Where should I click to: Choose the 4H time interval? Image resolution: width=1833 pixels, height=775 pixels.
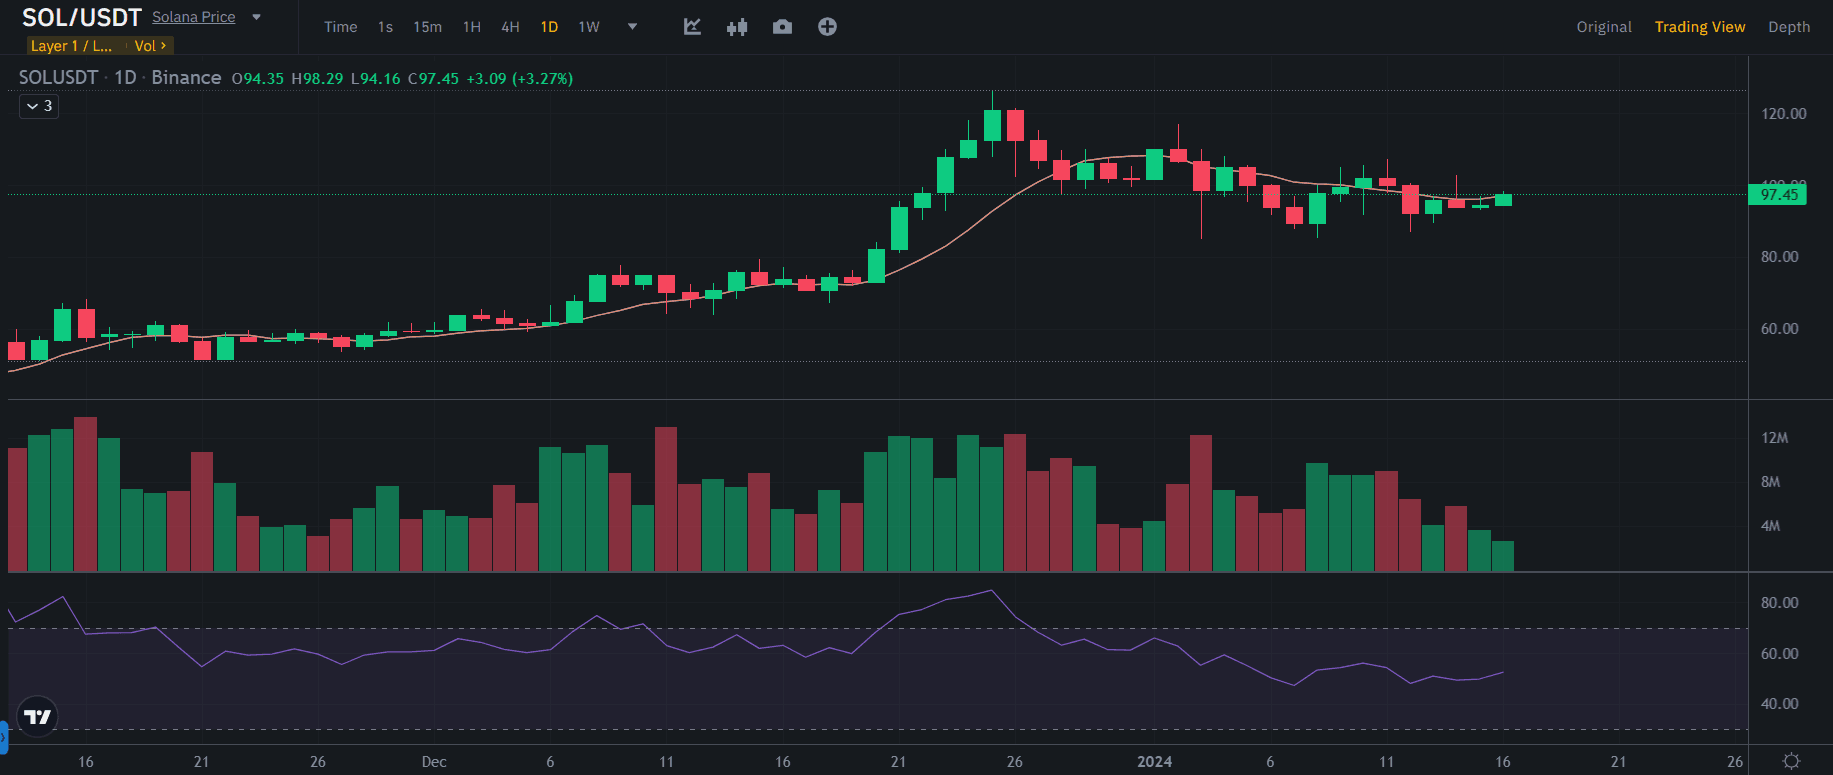(x=510, y=27)
